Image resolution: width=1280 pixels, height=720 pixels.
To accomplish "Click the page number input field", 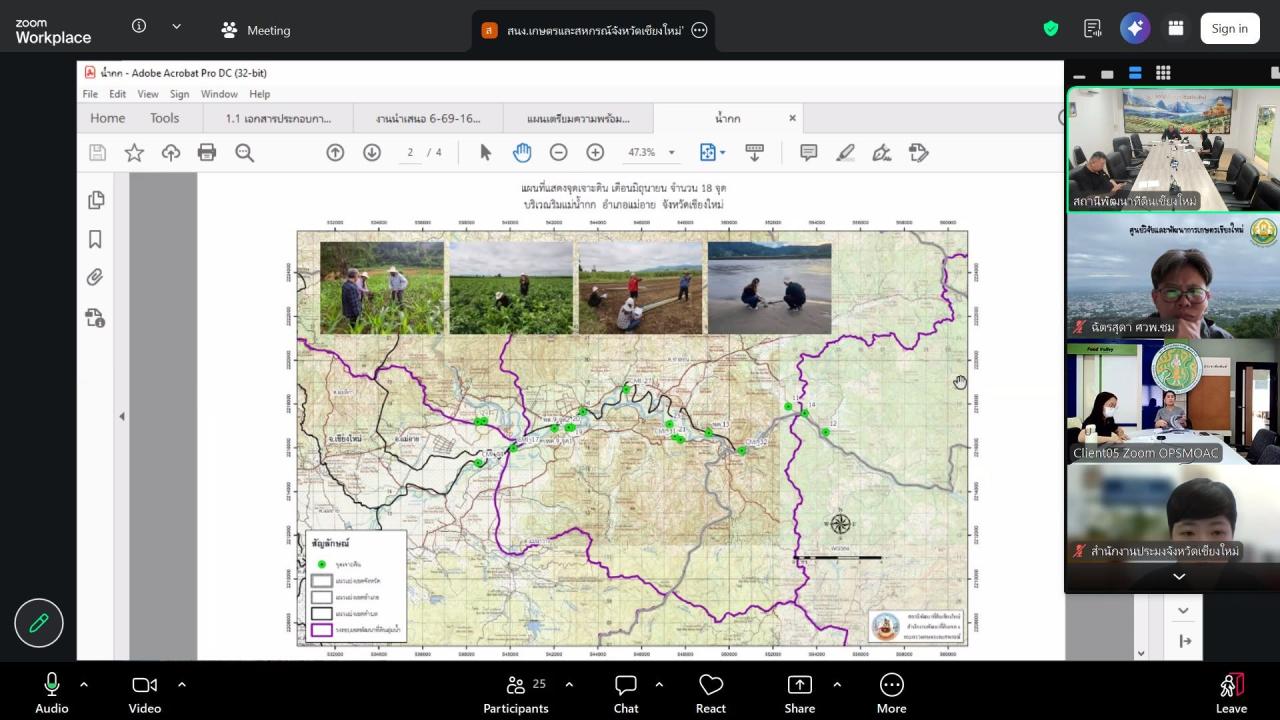I will click(x=410, y=153).
